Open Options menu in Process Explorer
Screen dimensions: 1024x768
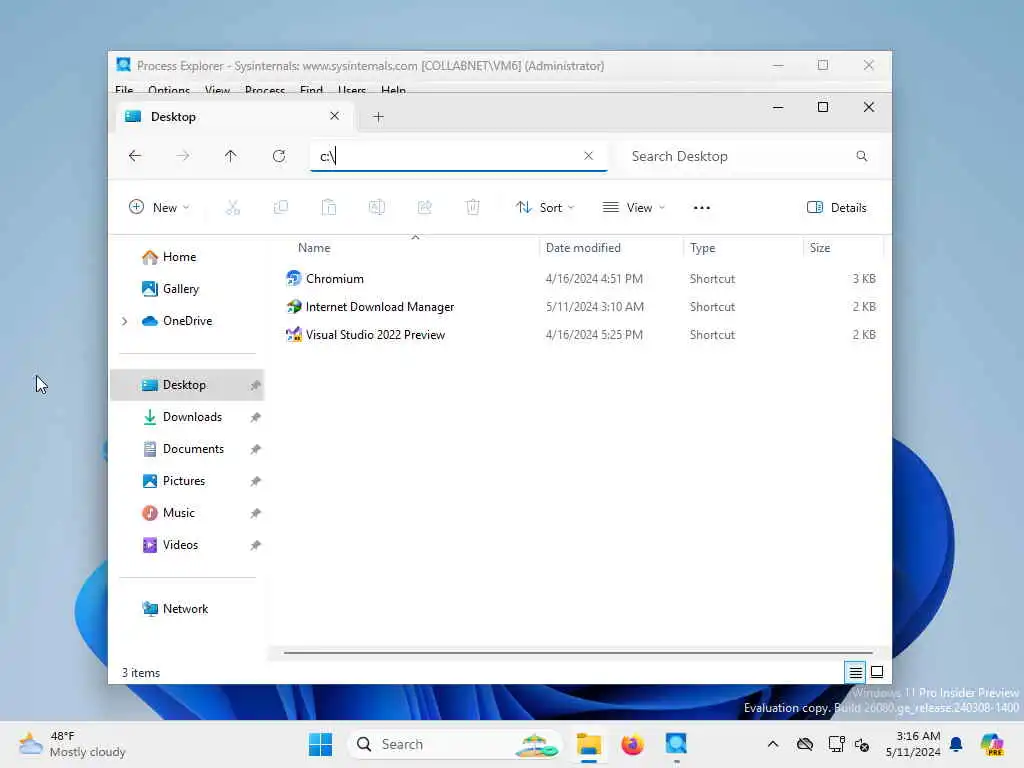point(169,89)
